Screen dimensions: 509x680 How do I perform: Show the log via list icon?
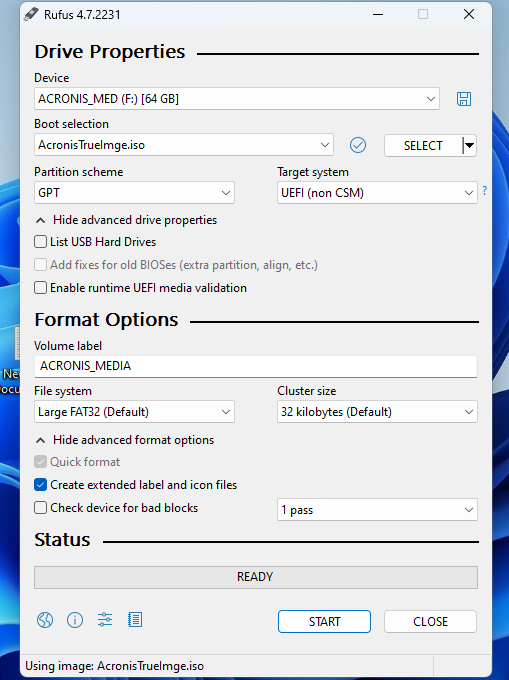[135, 620]
